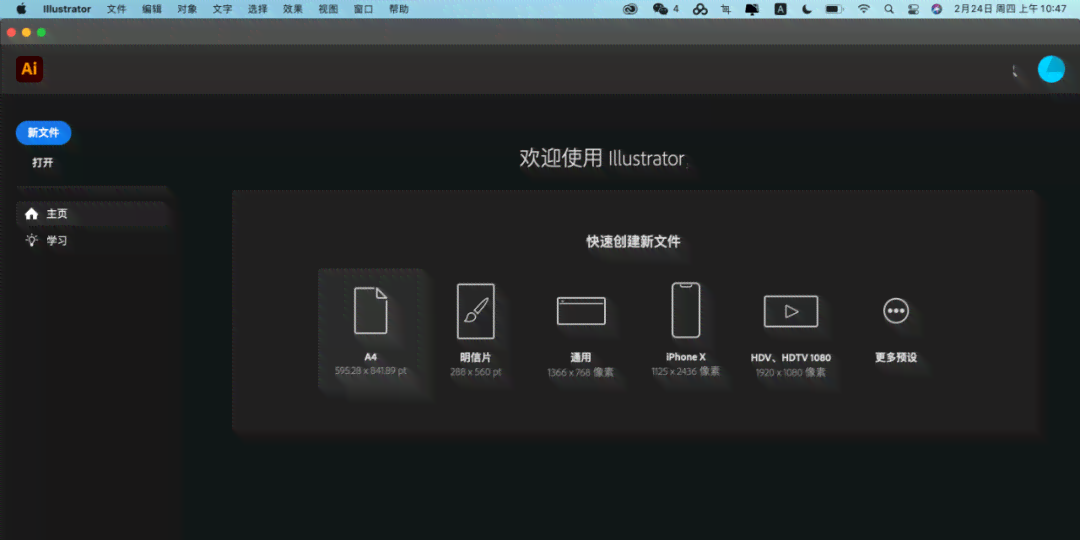1080x540 pixels.
Task: Click the 新文件 button
Action: (x=43, y=133)
